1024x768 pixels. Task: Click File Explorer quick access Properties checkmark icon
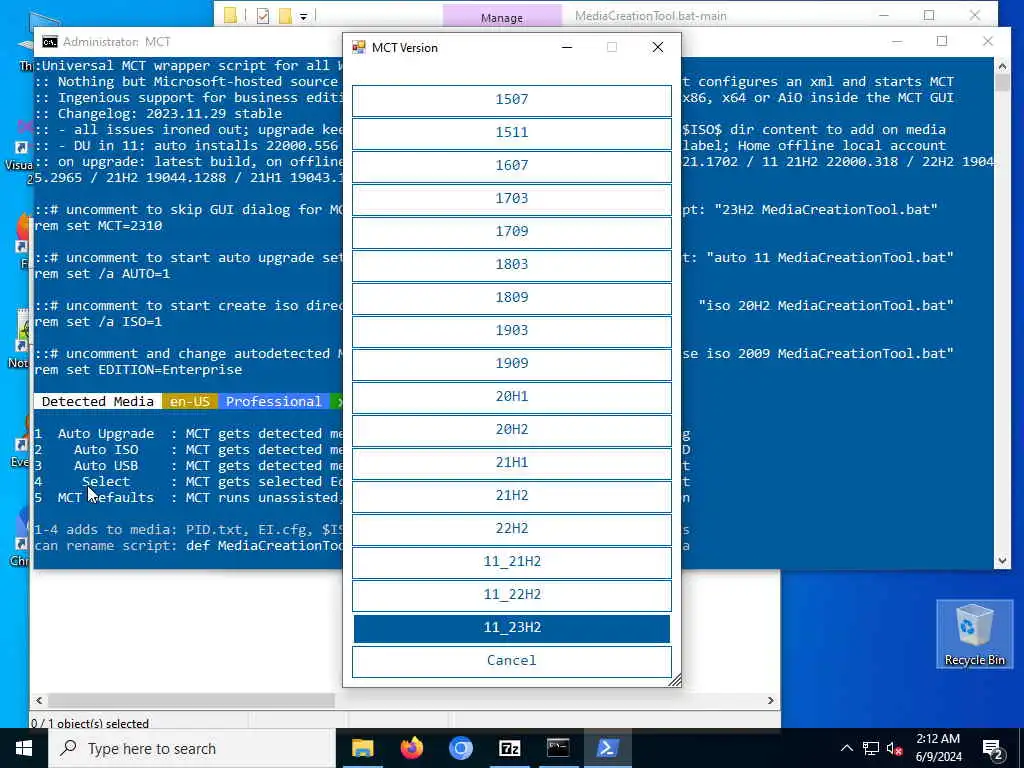[x=263, y=16]
